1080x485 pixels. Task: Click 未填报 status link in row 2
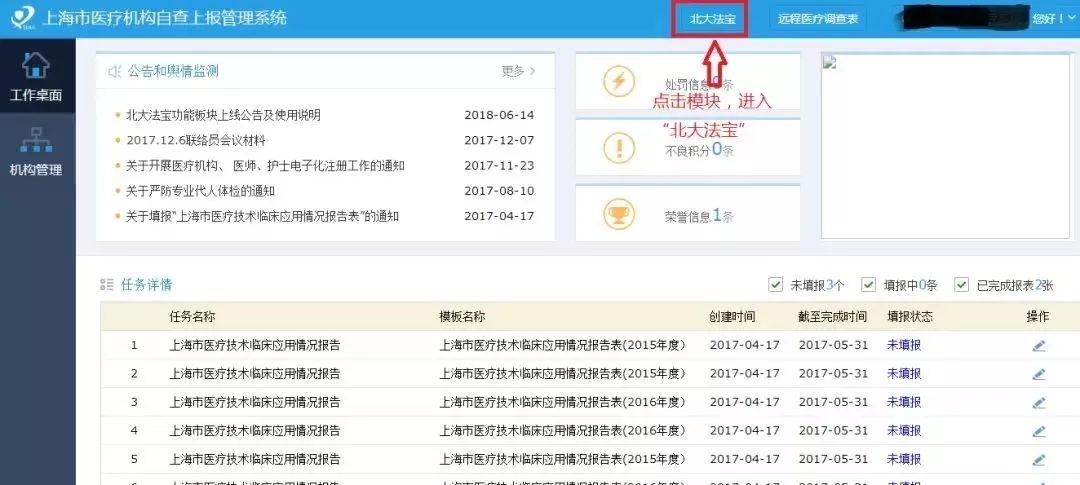tap(903, 374)
